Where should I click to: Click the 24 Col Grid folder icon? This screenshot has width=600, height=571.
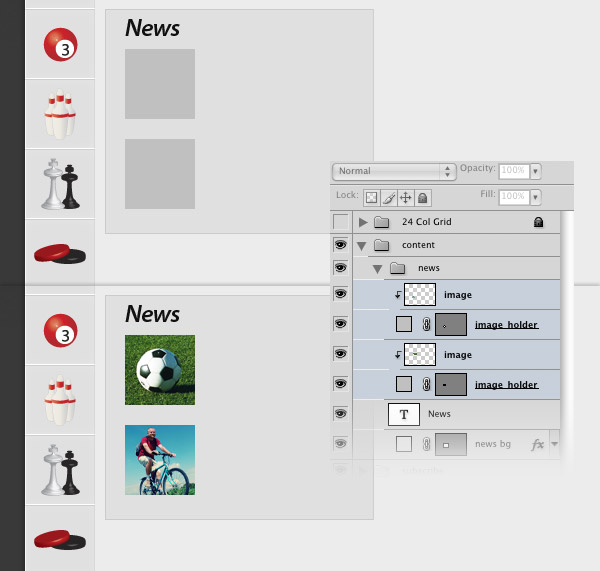pos(382,222)
